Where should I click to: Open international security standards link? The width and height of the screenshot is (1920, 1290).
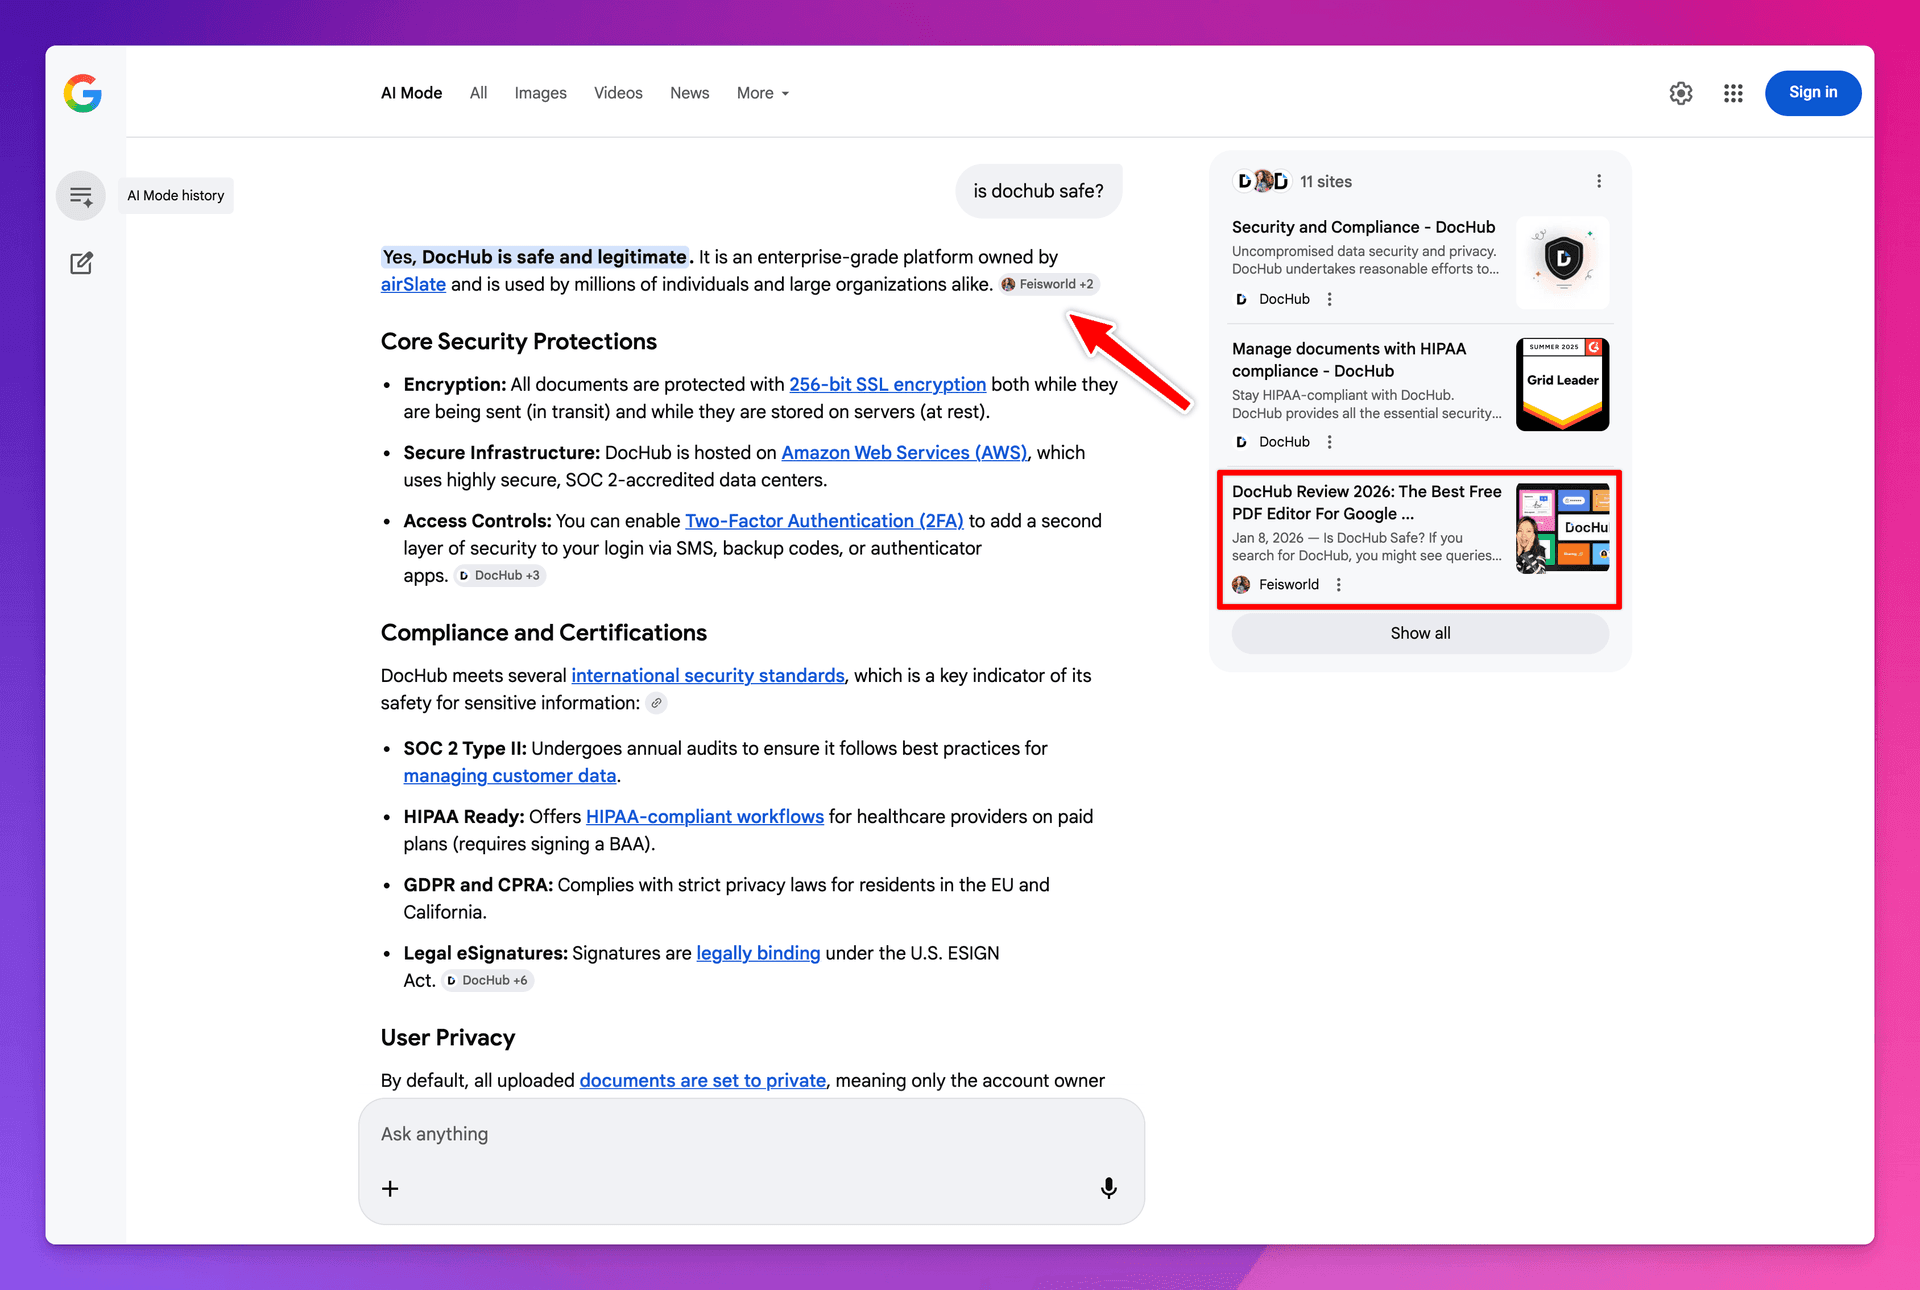point(708,675)
